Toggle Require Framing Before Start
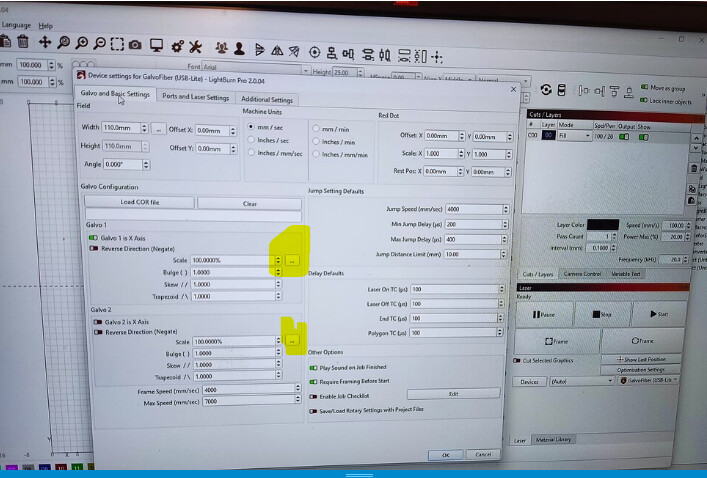This screenshot has height=478, width=707. click(x=313, y=382)
